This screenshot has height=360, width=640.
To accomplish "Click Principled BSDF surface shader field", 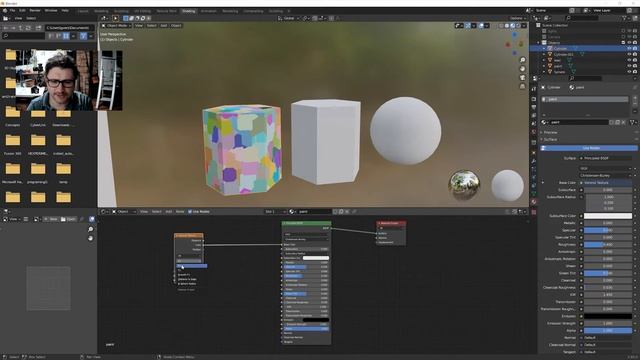I will (607, 158).
